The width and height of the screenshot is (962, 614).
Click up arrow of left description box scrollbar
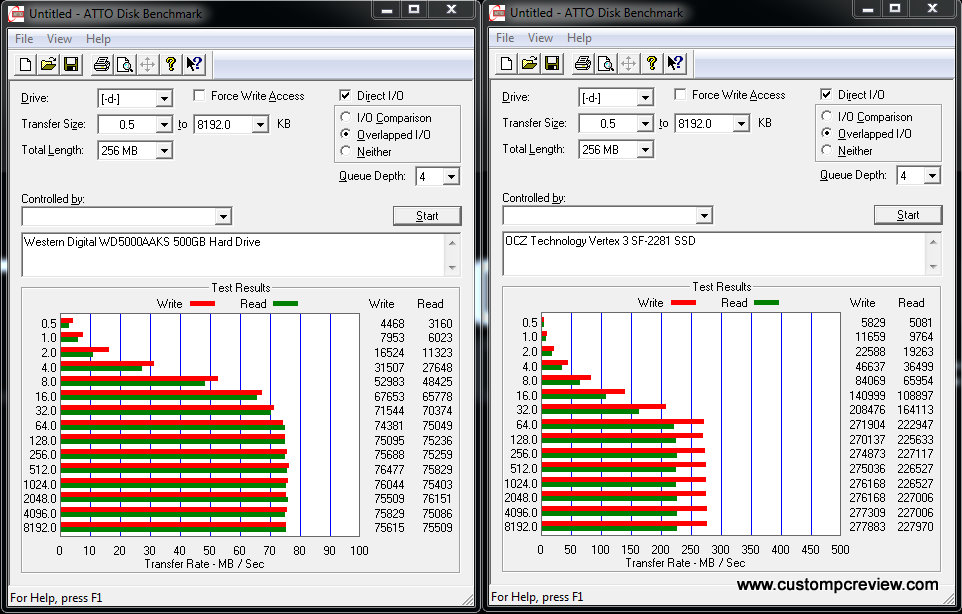452,243
